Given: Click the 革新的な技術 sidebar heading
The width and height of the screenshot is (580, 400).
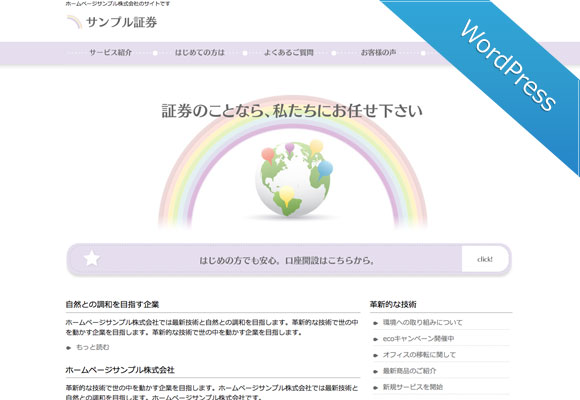Looking at the screenshot, I should tap(393, 305).
